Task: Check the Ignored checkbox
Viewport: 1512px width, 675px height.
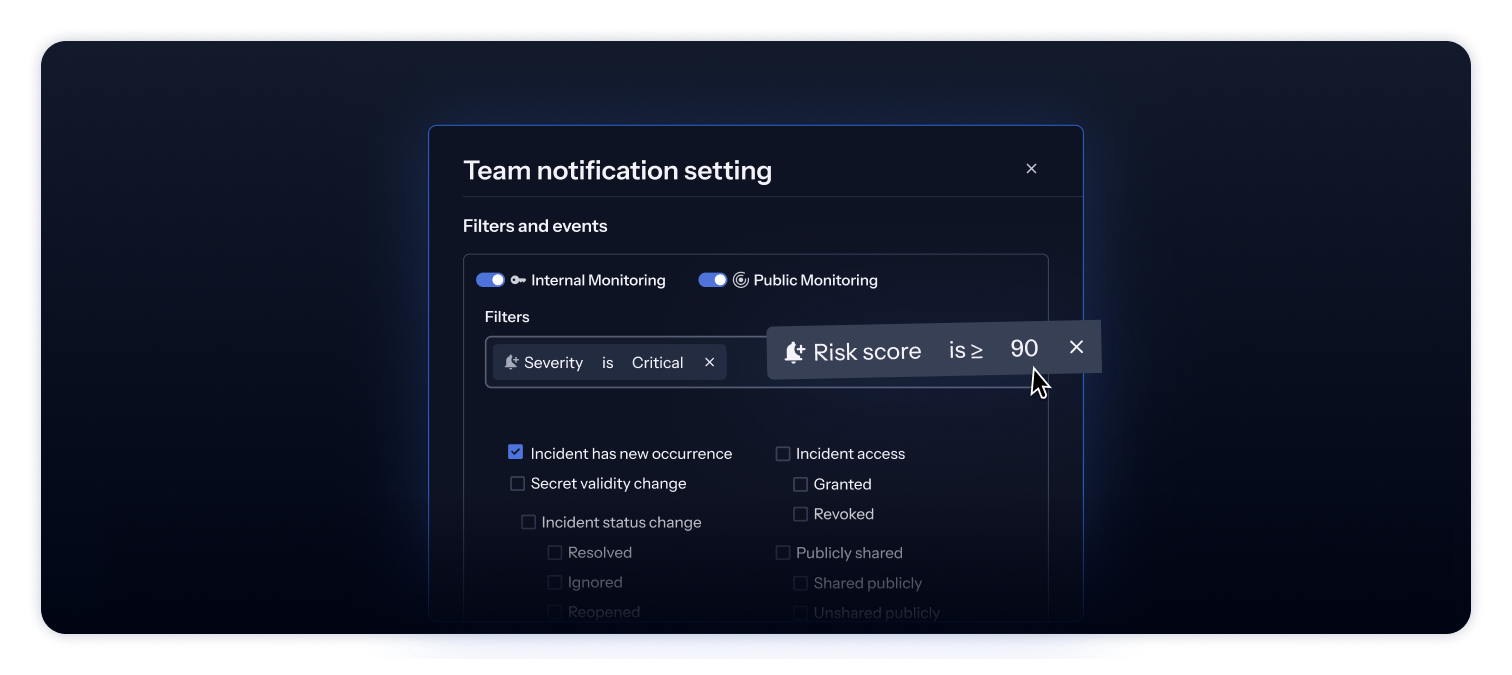Action: click(554, 582)
